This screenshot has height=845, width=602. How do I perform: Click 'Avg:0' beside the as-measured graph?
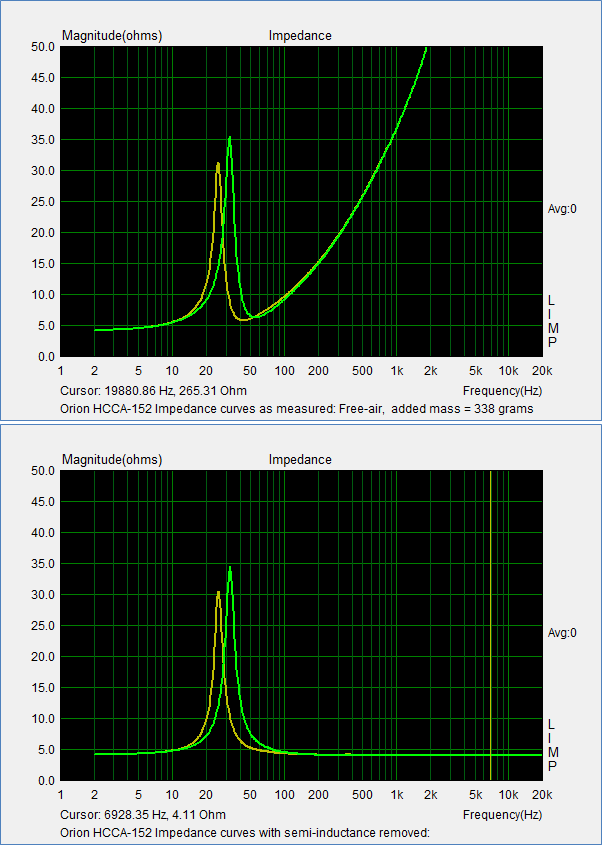562,209
